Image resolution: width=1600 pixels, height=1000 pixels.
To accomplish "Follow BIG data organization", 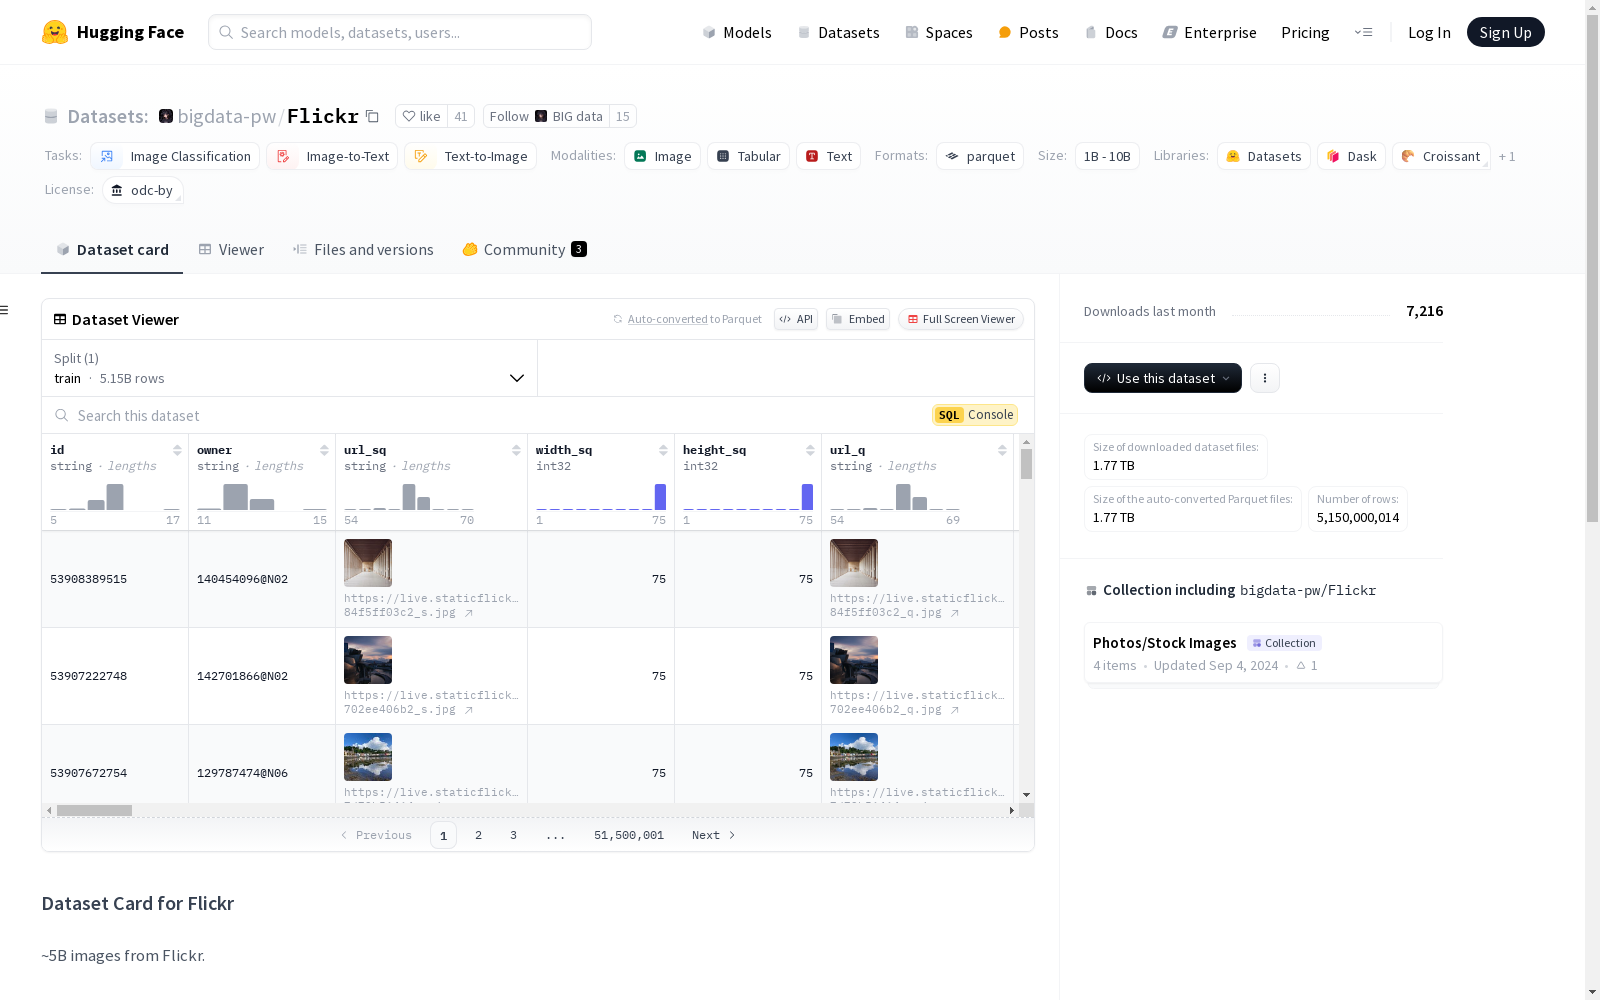I will click(546, 116).
